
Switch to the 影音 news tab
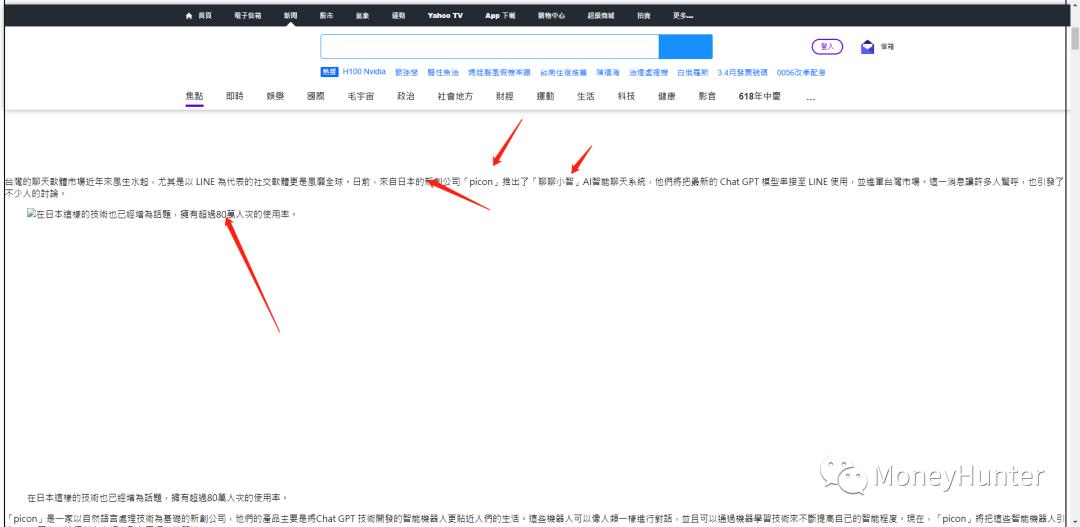tap(707, 97)
